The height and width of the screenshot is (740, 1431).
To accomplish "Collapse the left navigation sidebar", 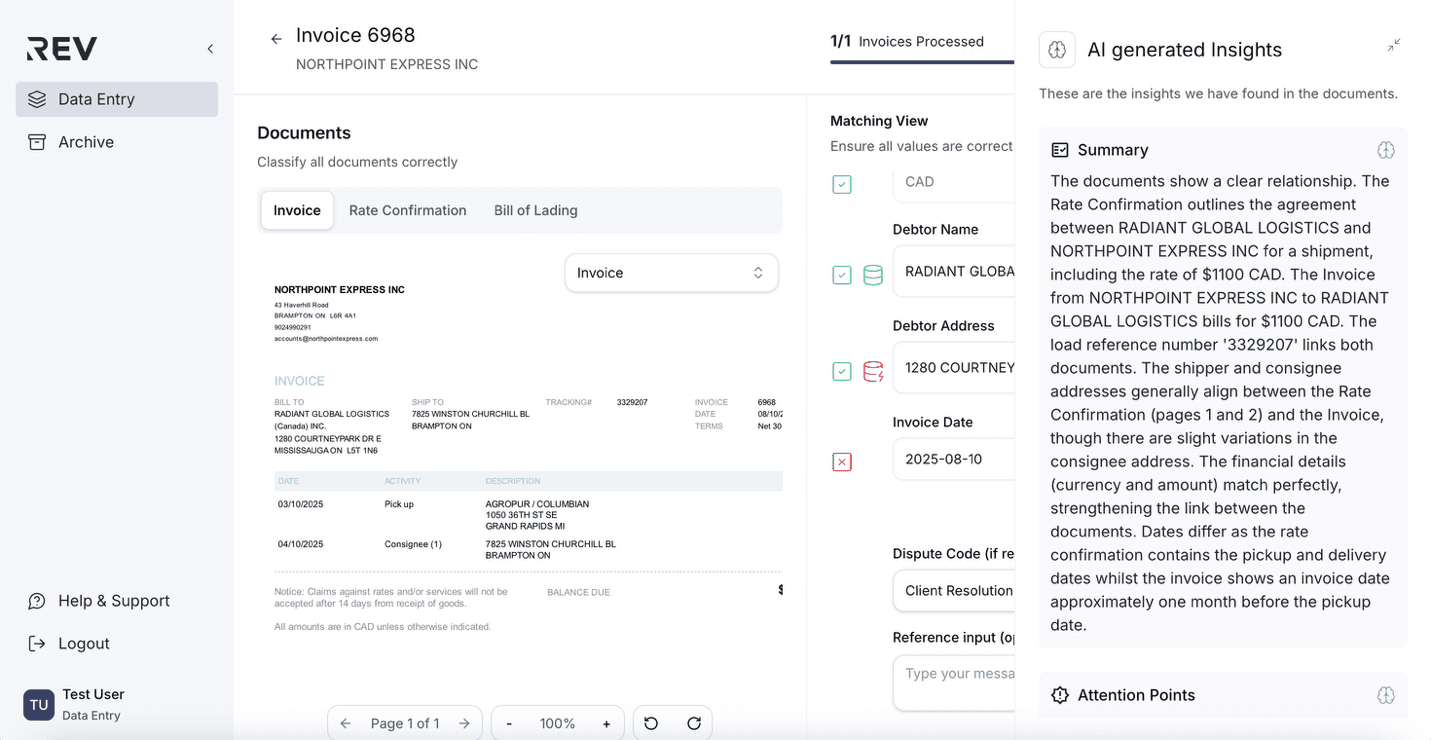I will 209,48.
